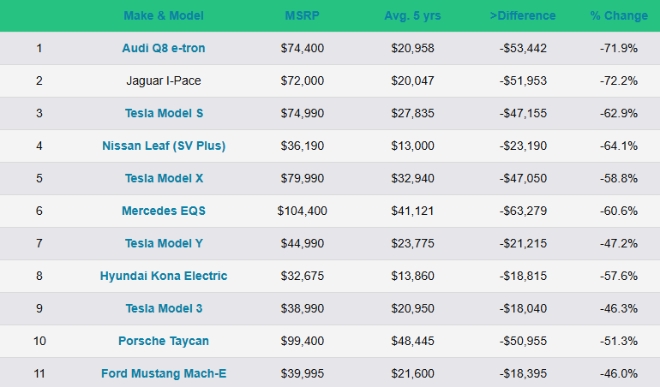Sort by the % Change header
The height and width of the screenshot is (387, 660).
point(619,16)
